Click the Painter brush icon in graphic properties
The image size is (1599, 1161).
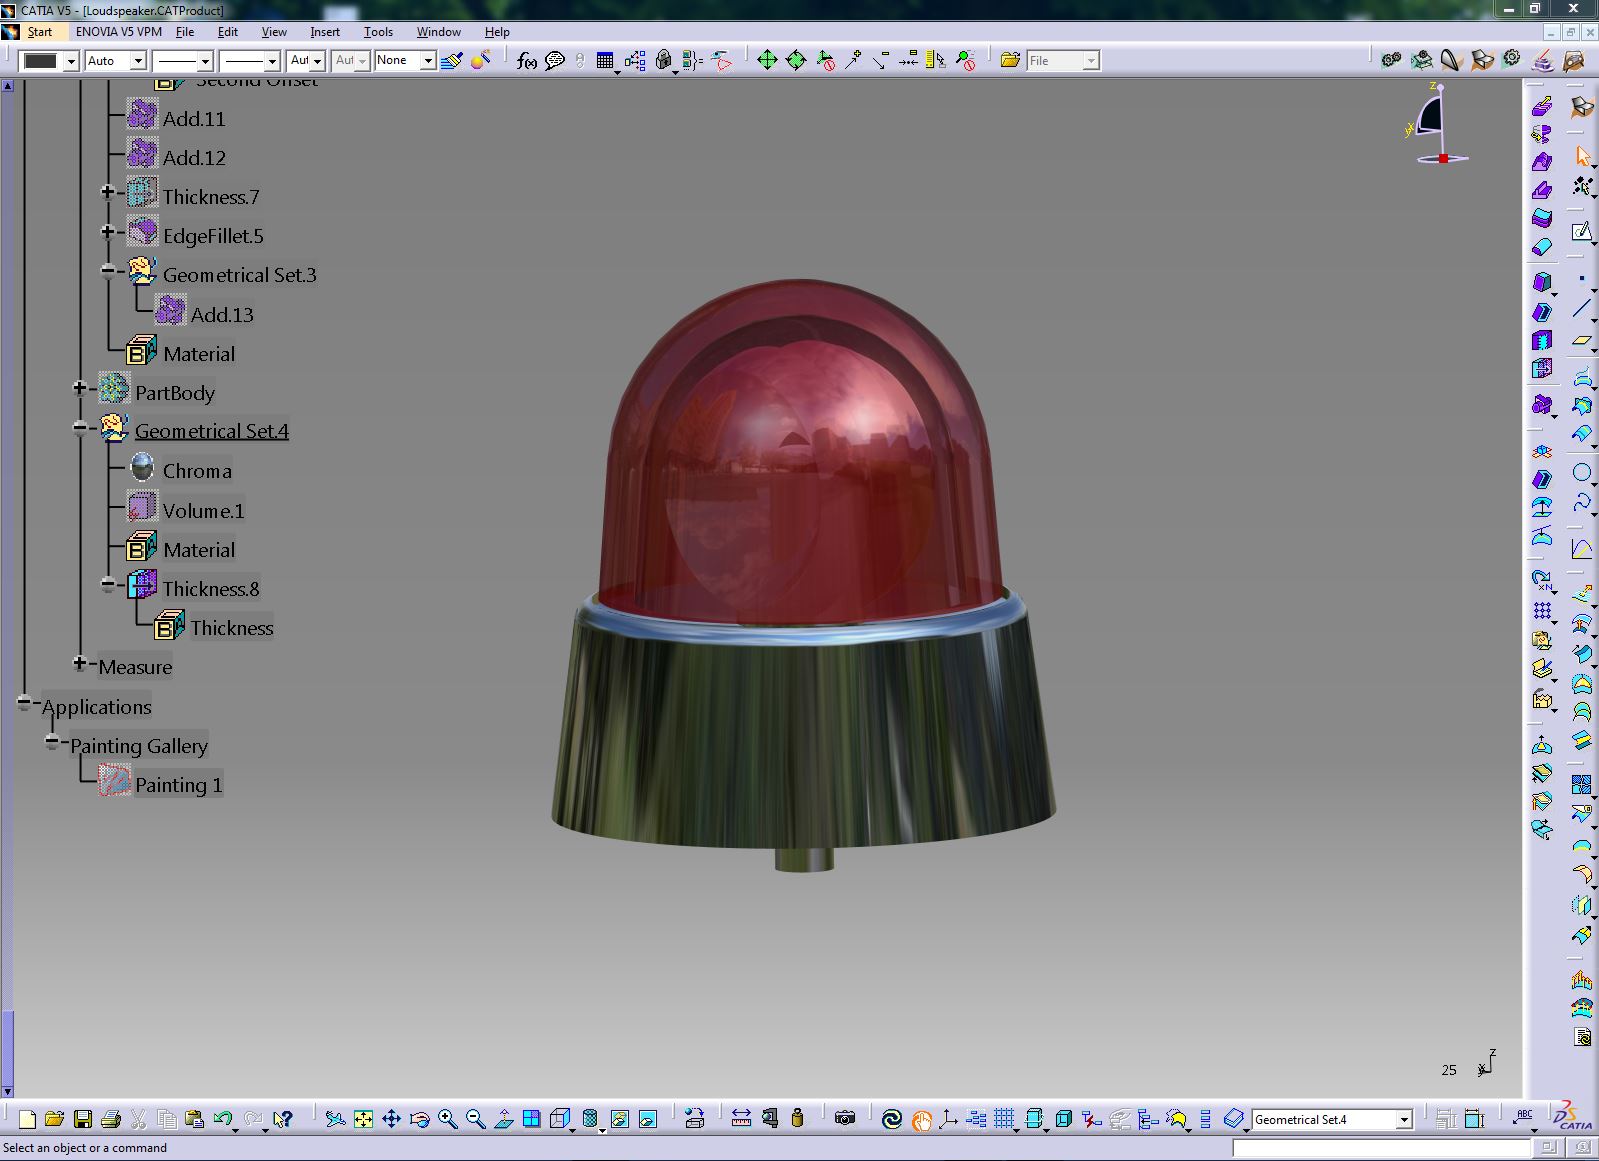[x=452, y=61]
